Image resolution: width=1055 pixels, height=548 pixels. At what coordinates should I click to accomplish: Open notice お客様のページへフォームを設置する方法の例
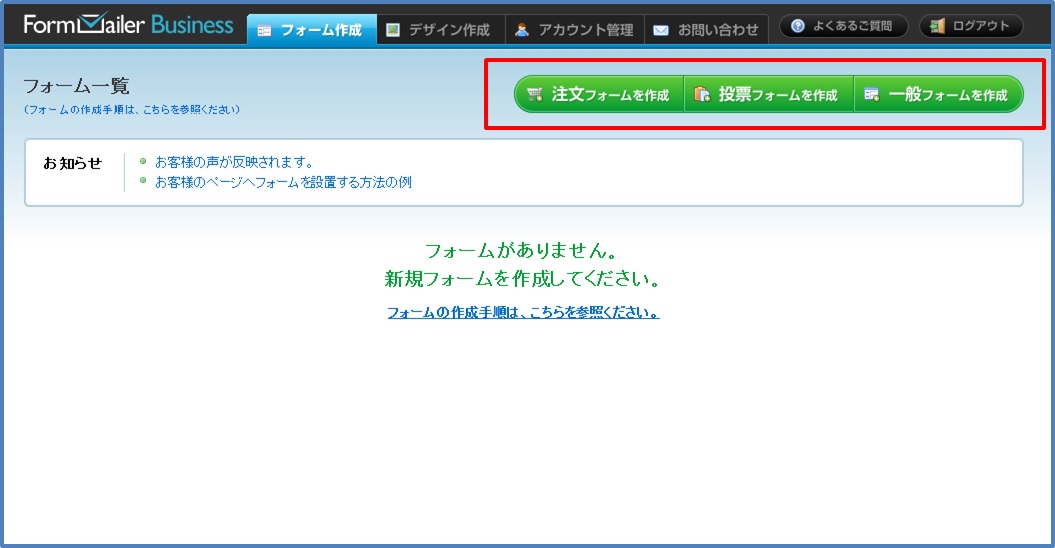tap(283, 182)
